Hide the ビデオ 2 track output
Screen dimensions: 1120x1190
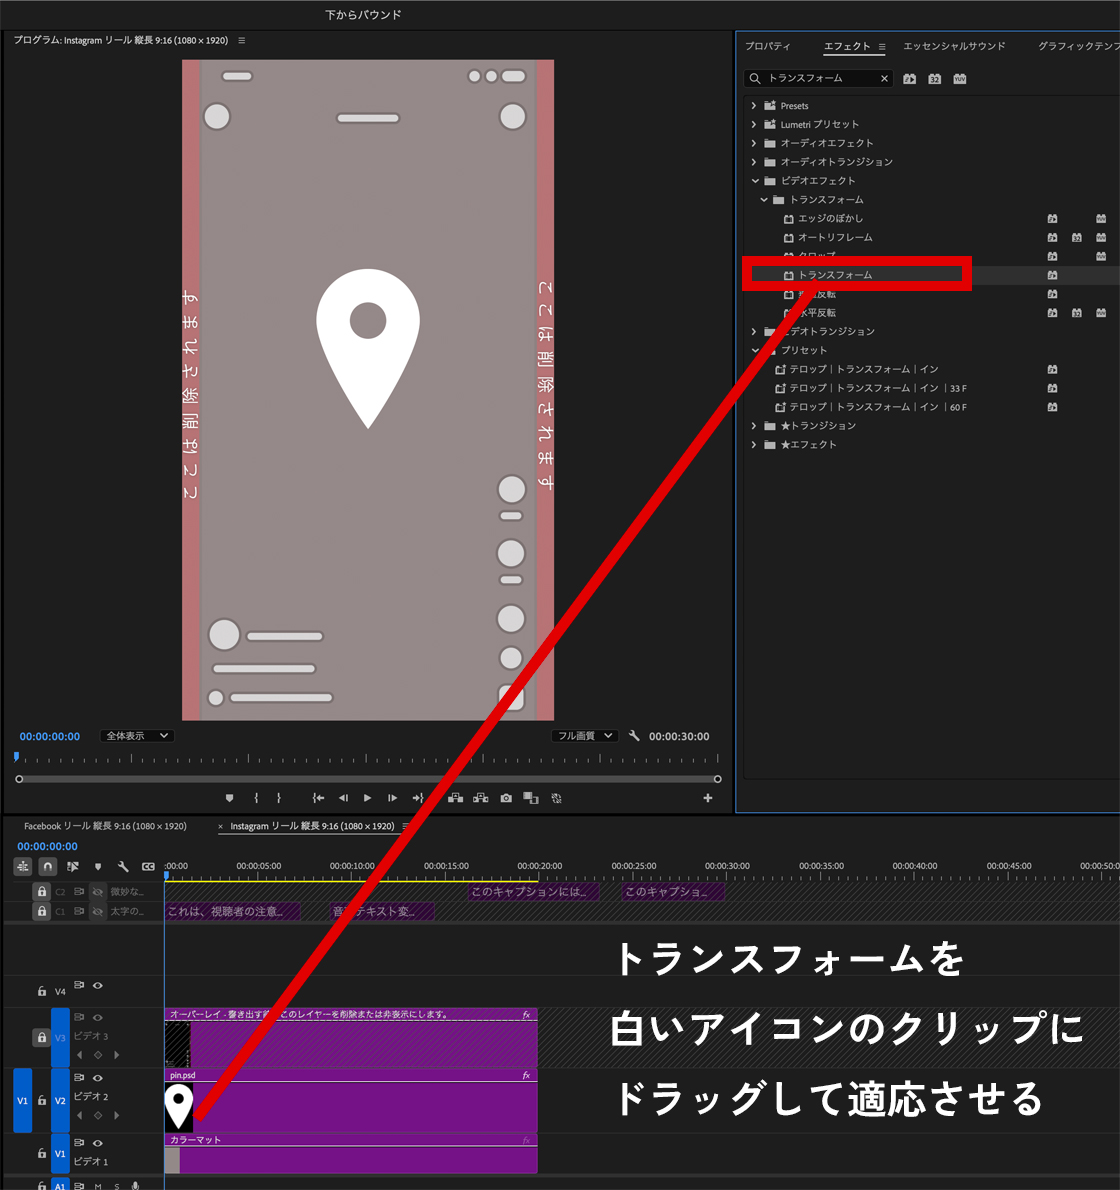[98, 1078]
